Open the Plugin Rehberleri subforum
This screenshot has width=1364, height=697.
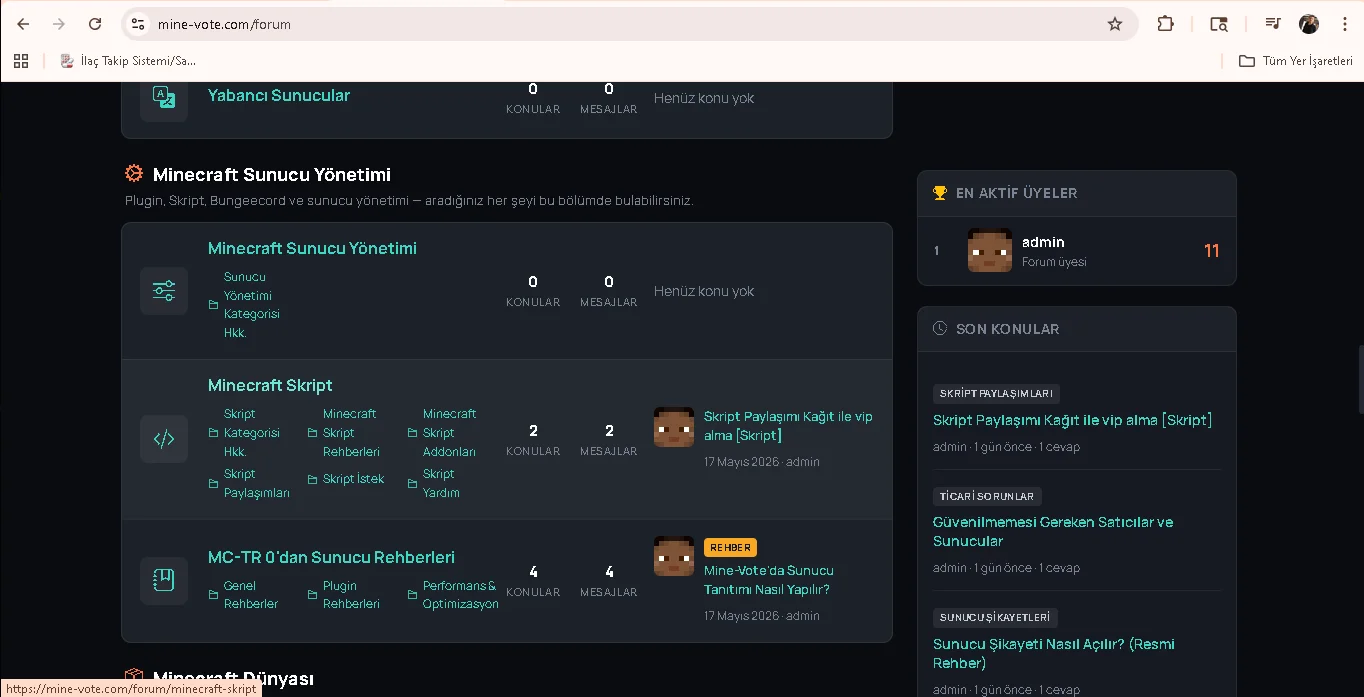pos(351,595)
